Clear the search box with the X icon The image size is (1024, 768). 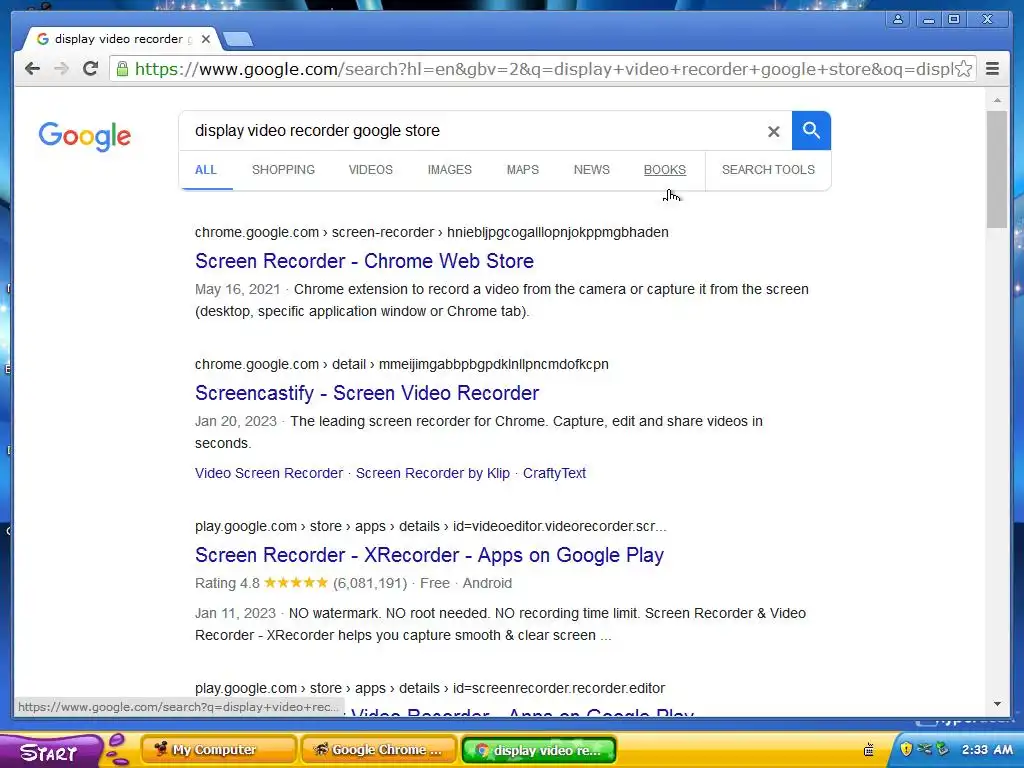(x=774, y=131)
